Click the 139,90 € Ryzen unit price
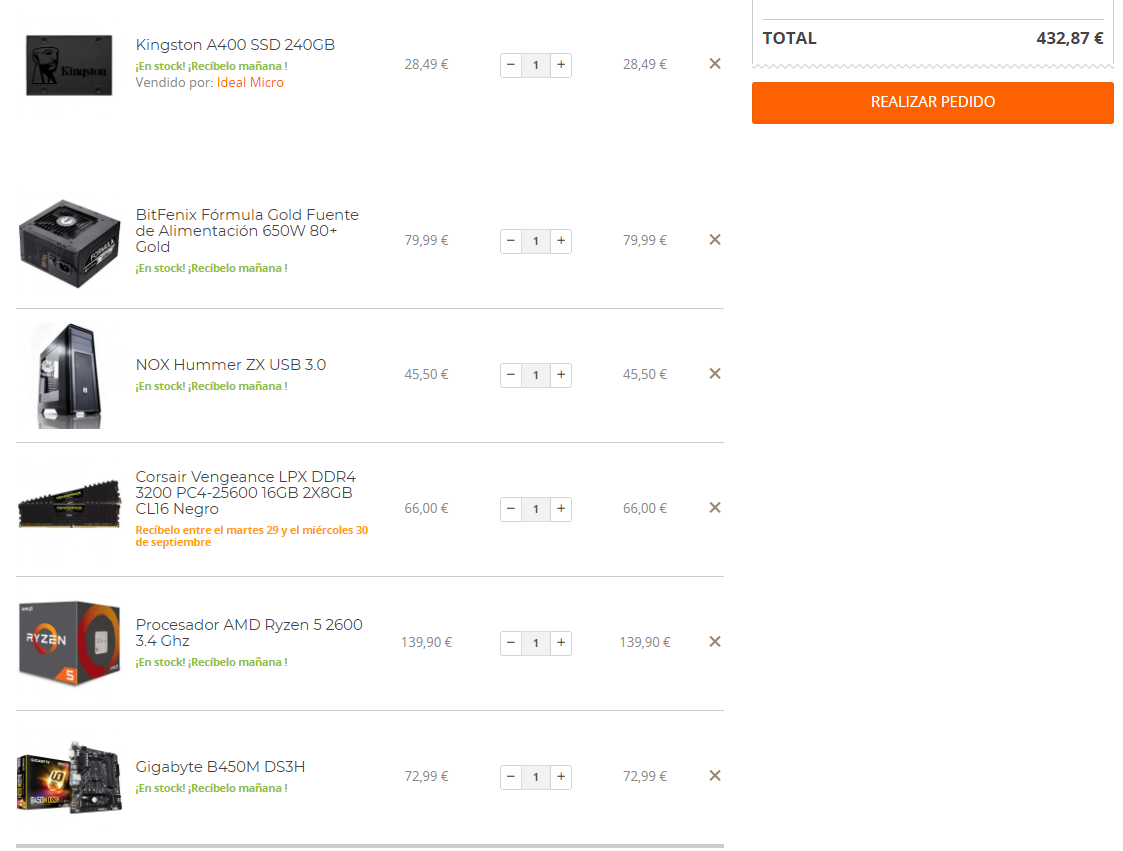 426,643
